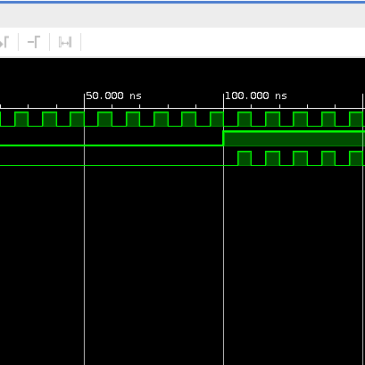Screen dimensions: 365x365
Task: Click the empty black area below the waveforms
Action: click(x=182, y=267)
